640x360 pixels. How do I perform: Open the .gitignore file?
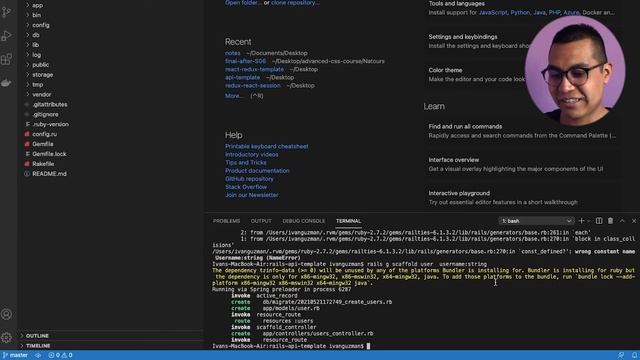click(x=45, y=114)
